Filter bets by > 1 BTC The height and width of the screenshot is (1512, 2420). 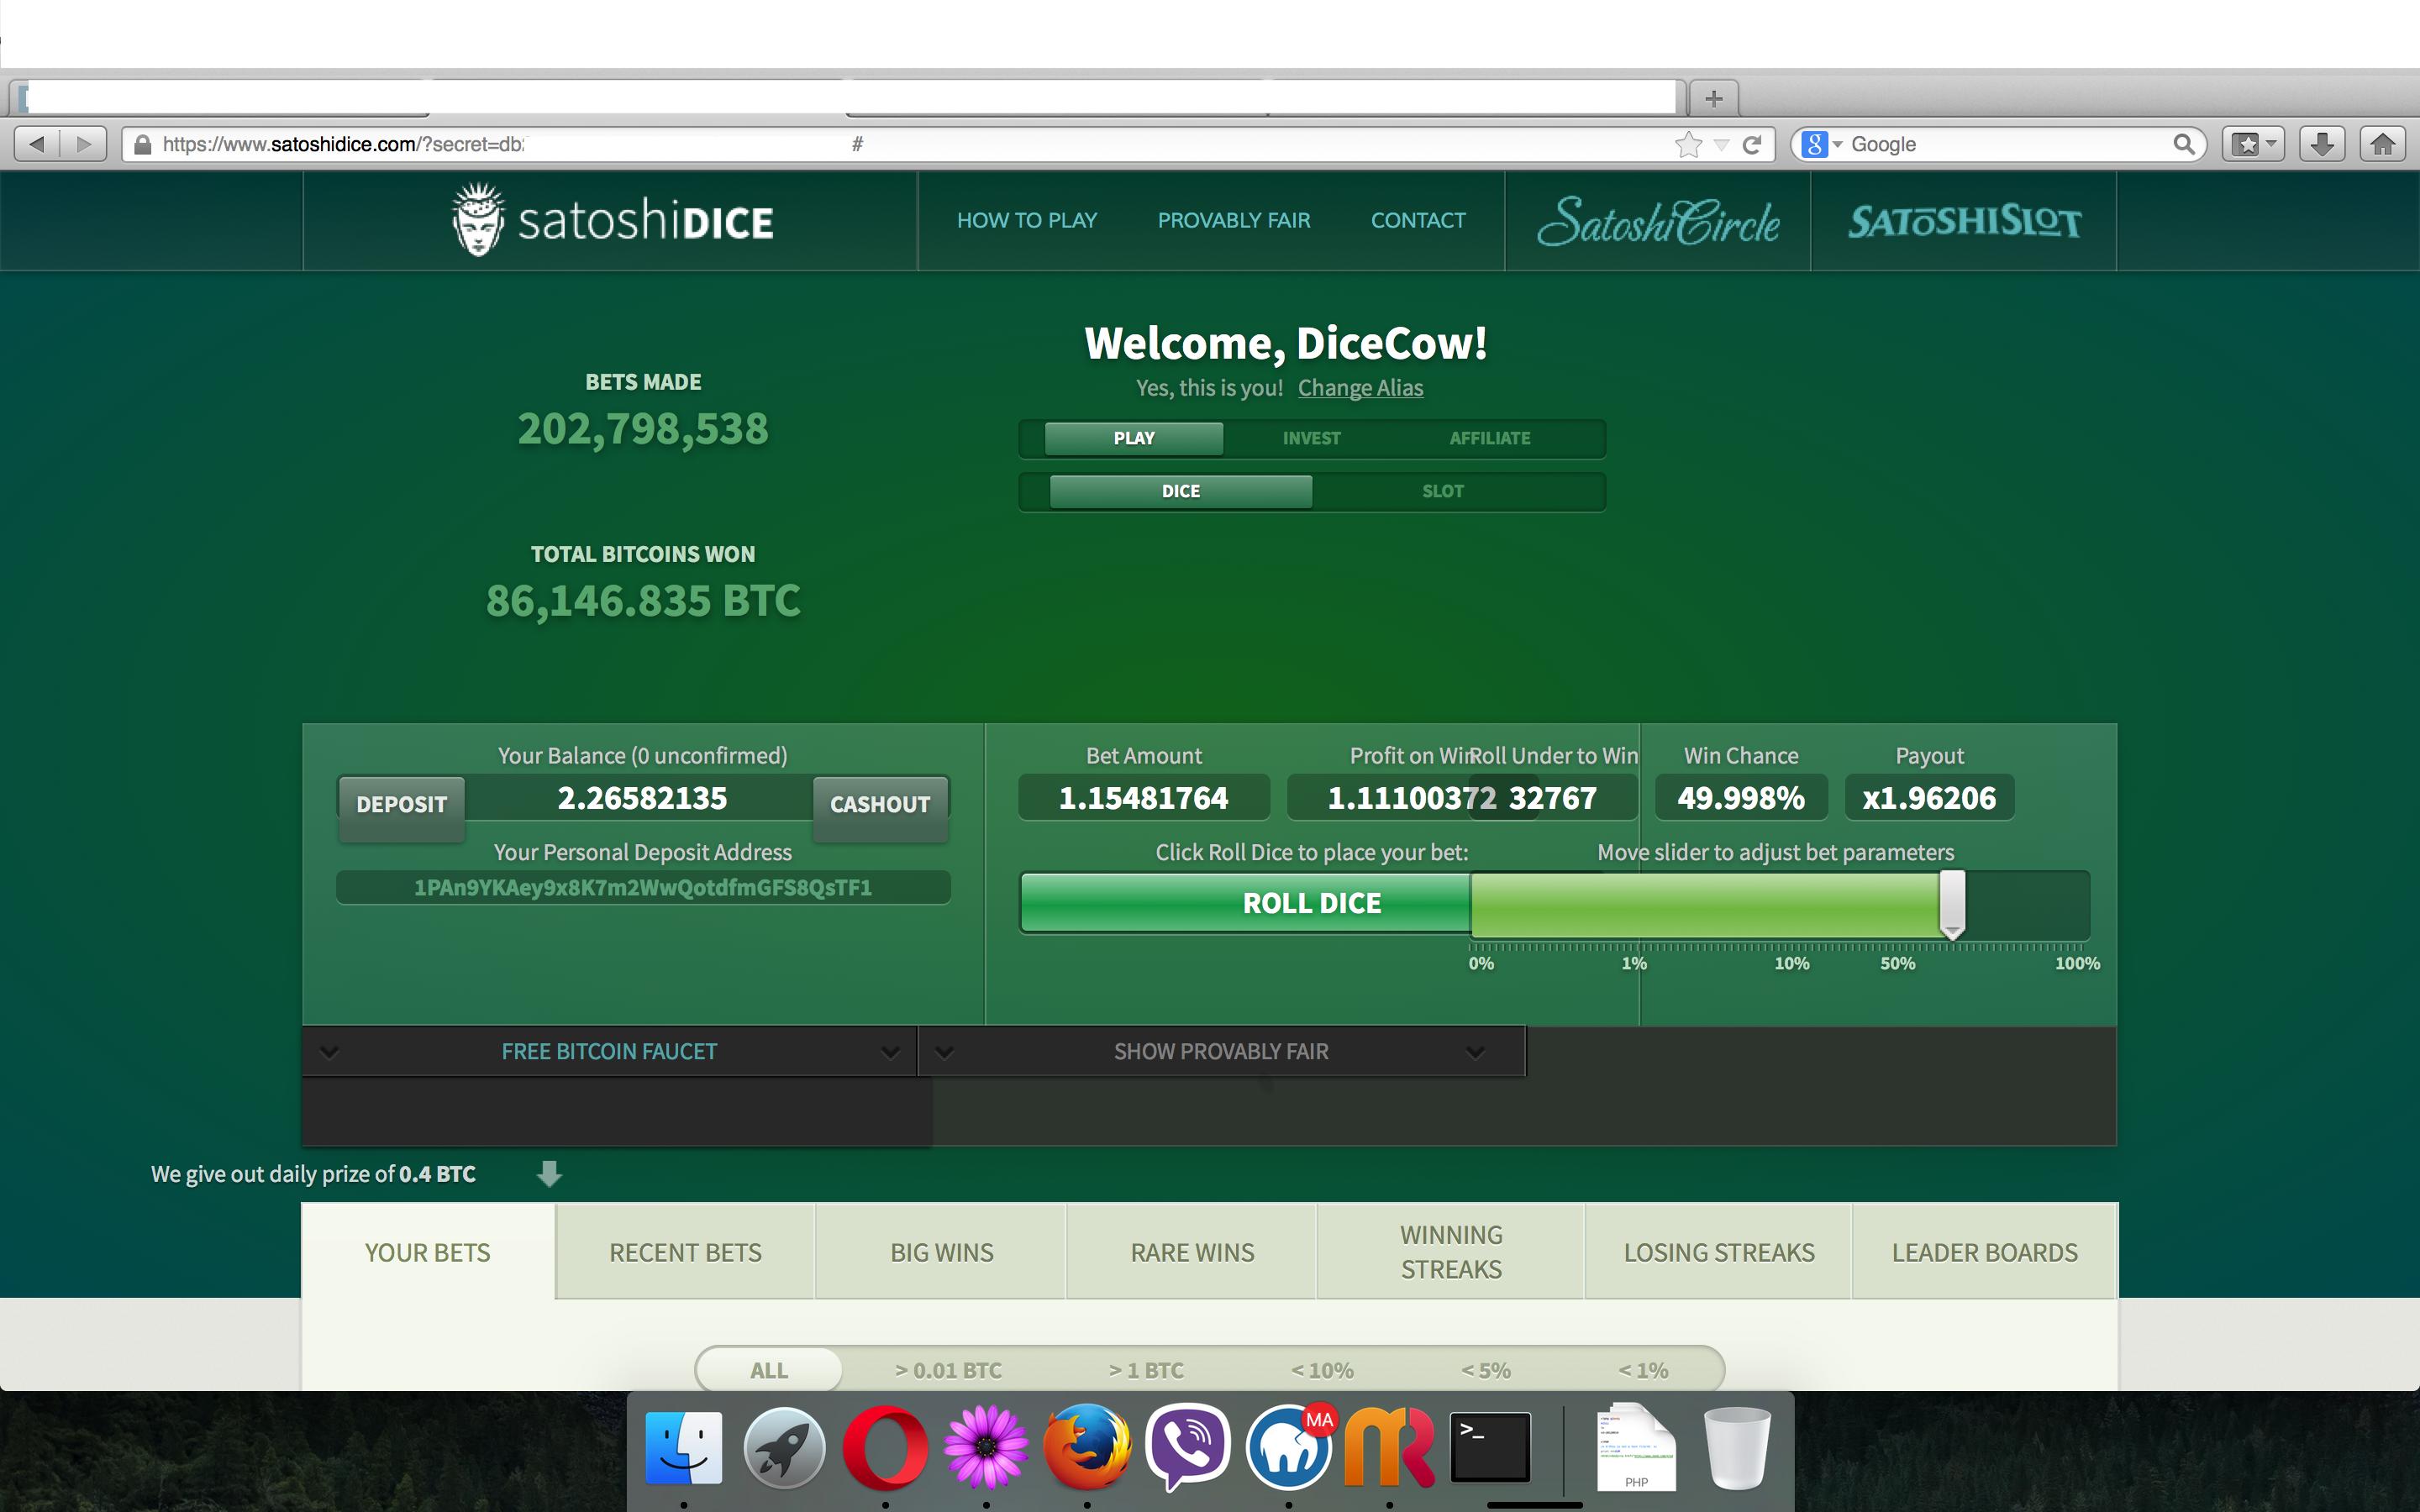(1146, 1370)
